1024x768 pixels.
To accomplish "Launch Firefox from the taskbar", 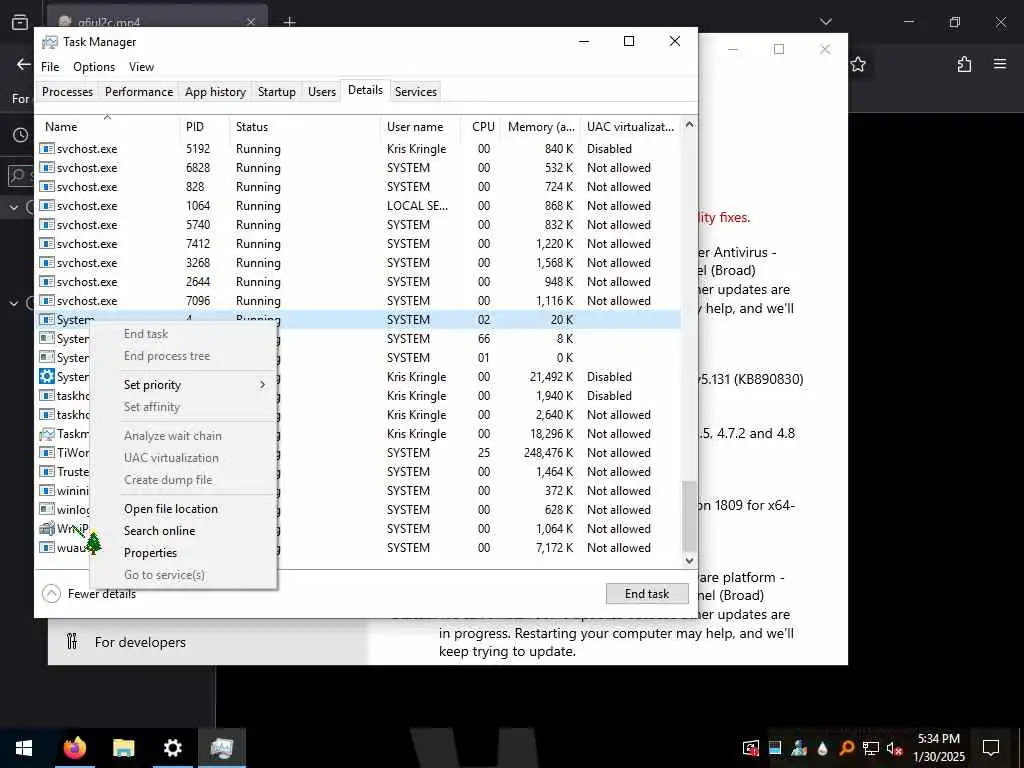I will [x=74, y=748].
